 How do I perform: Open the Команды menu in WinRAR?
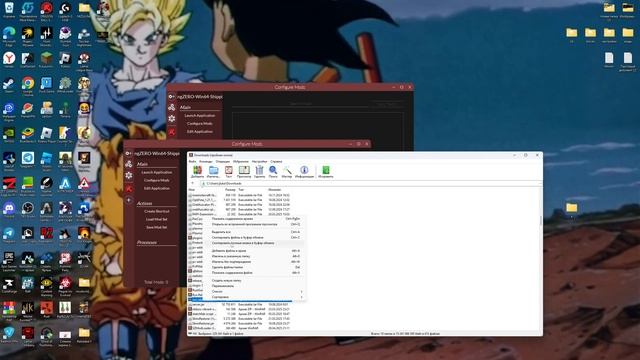point(206,162)
